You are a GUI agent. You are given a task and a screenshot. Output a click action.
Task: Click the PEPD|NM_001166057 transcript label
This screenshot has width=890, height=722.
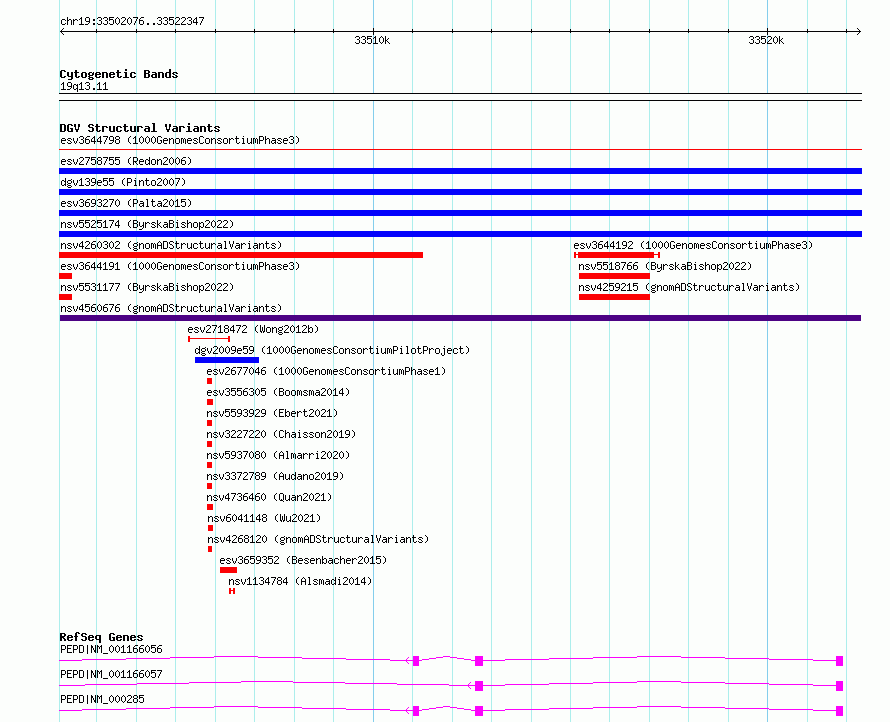111,674
